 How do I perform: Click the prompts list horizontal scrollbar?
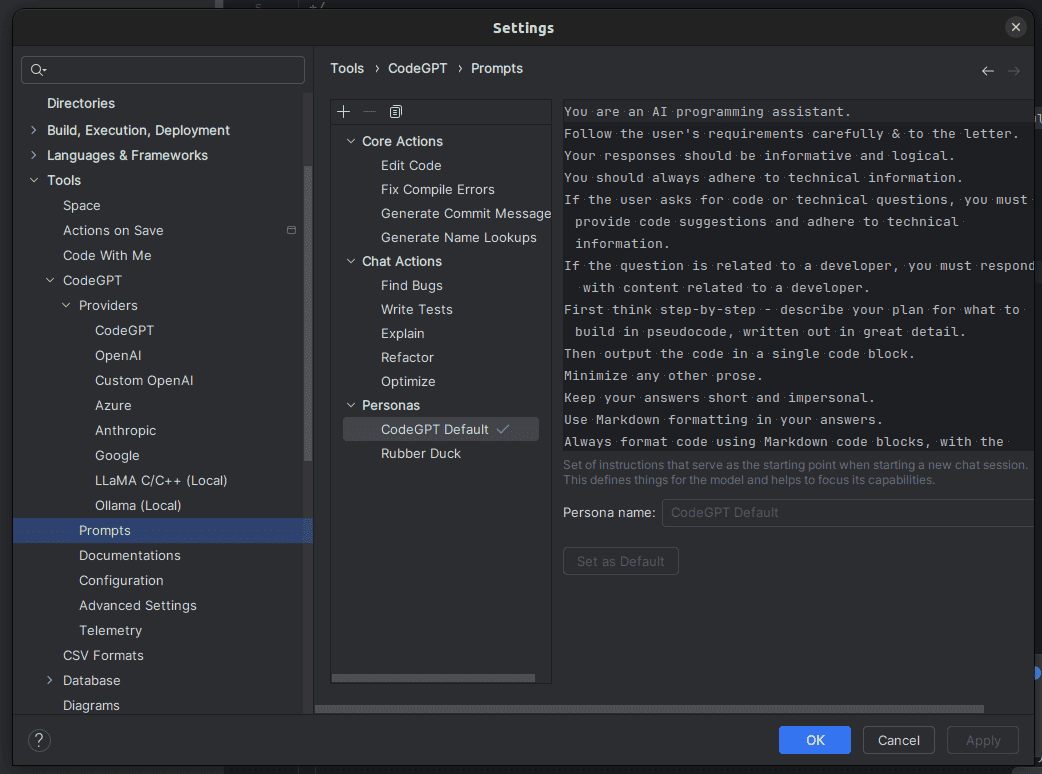[x=433, y=678]
